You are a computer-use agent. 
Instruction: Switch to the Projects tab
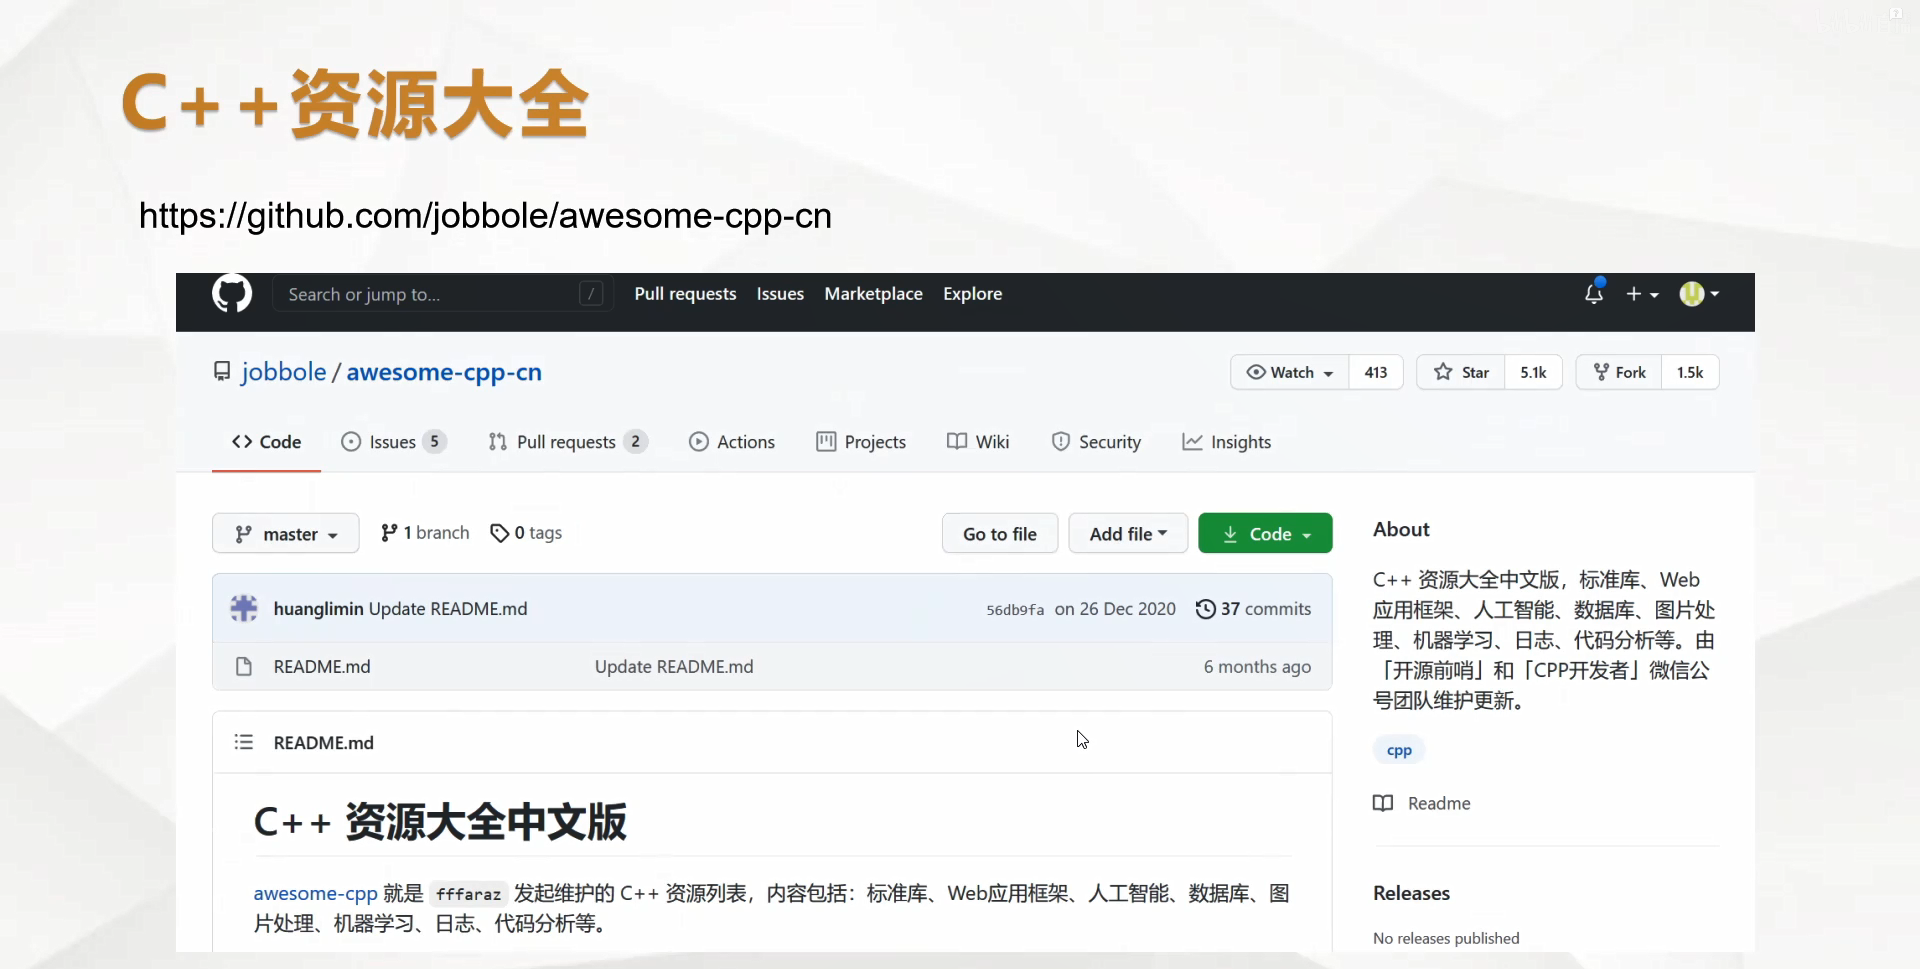click(x=861, y=442)
